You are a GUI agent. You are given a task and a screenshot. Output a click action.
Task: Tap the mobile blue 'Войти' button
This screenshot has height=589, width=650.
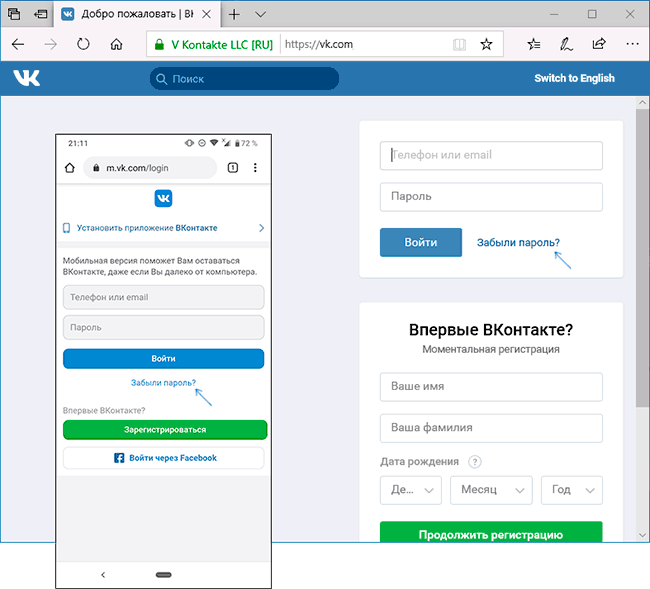click(163, 359)
